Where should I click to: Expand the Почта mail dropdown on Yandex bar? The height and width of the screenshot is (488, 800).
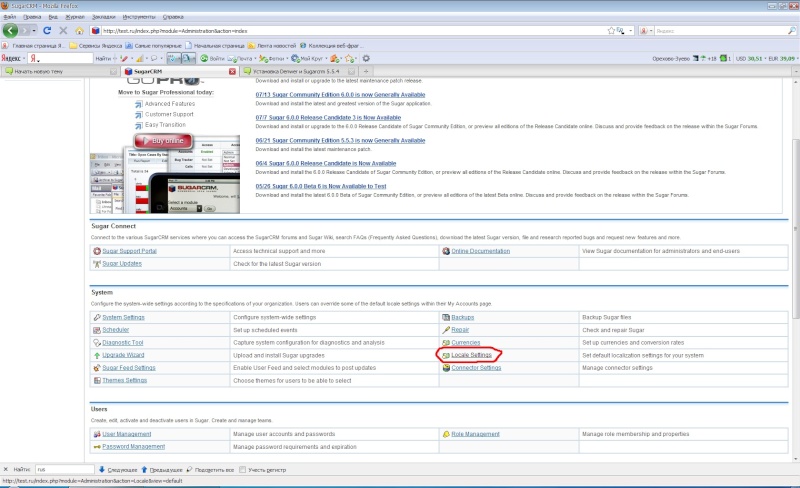point(255,58)
